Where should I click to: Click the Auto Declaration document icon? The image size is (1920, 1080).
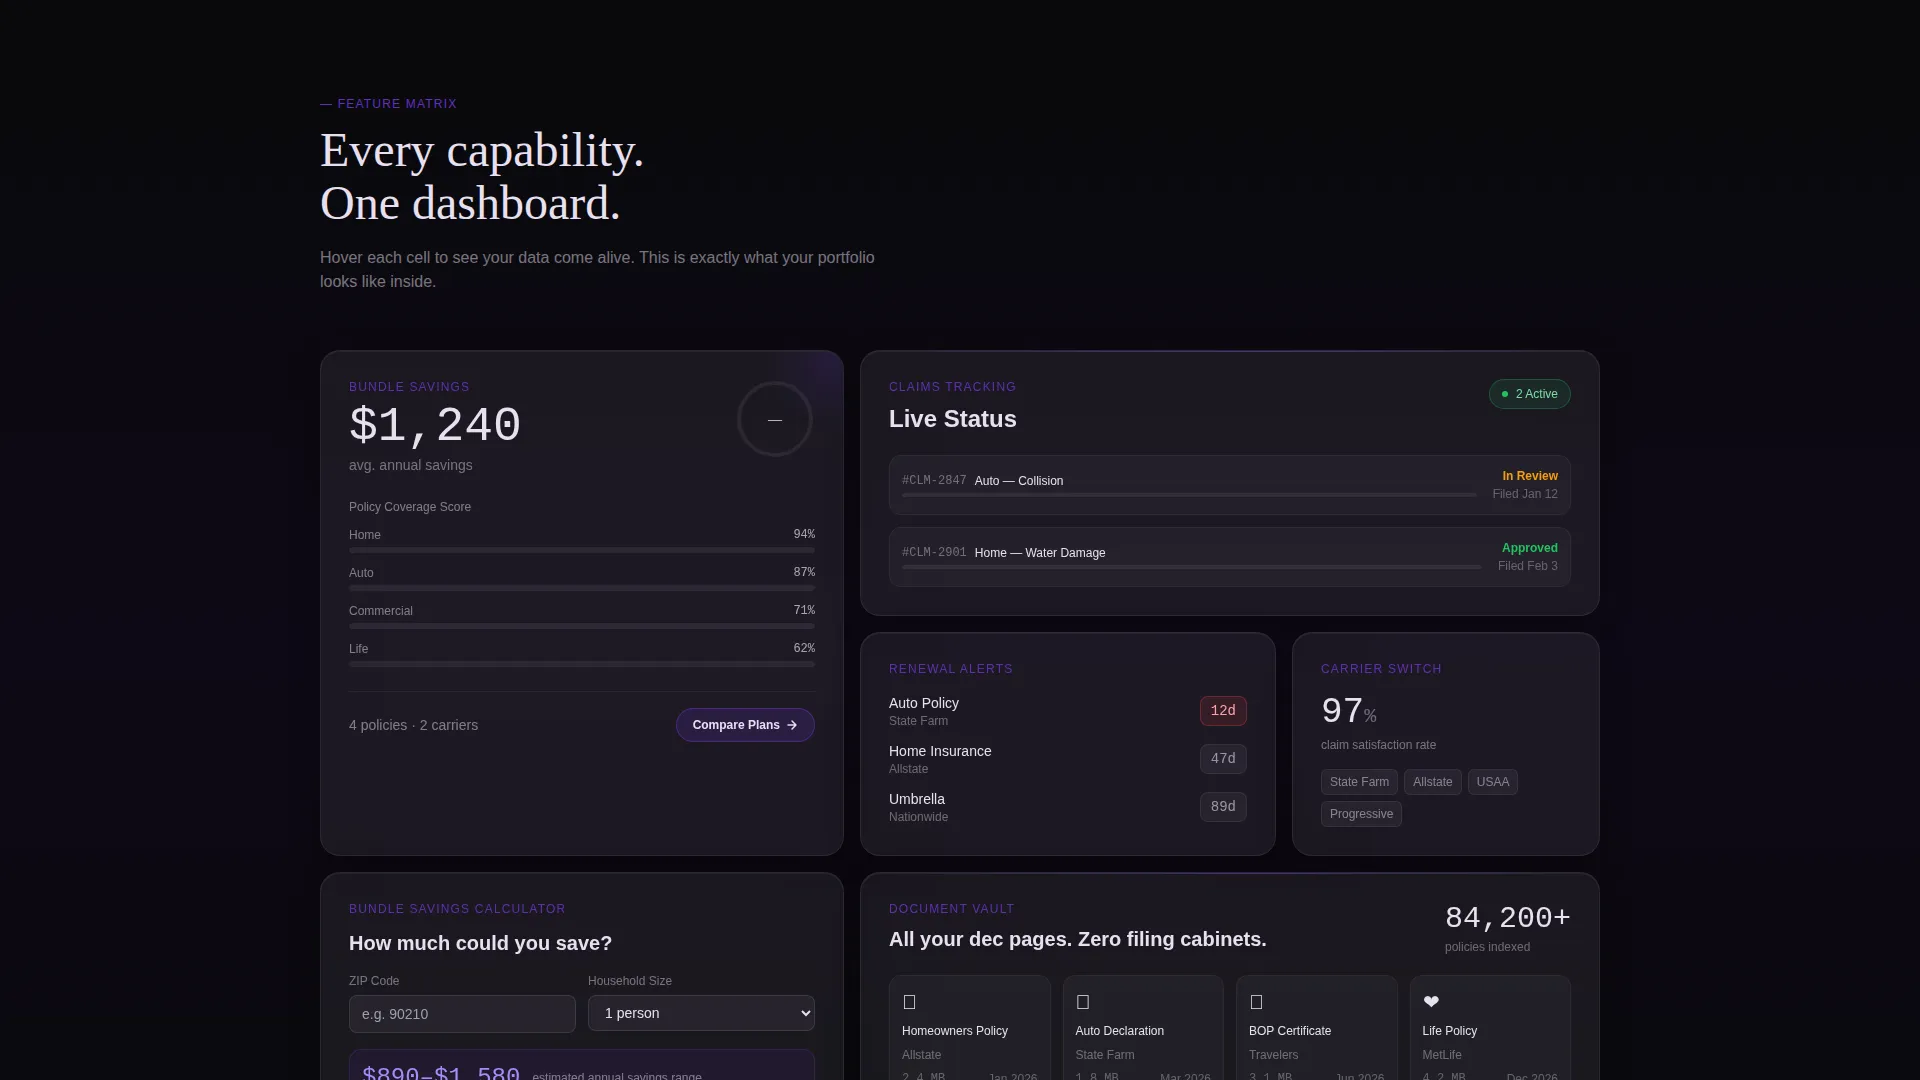coord(1082,1002)
